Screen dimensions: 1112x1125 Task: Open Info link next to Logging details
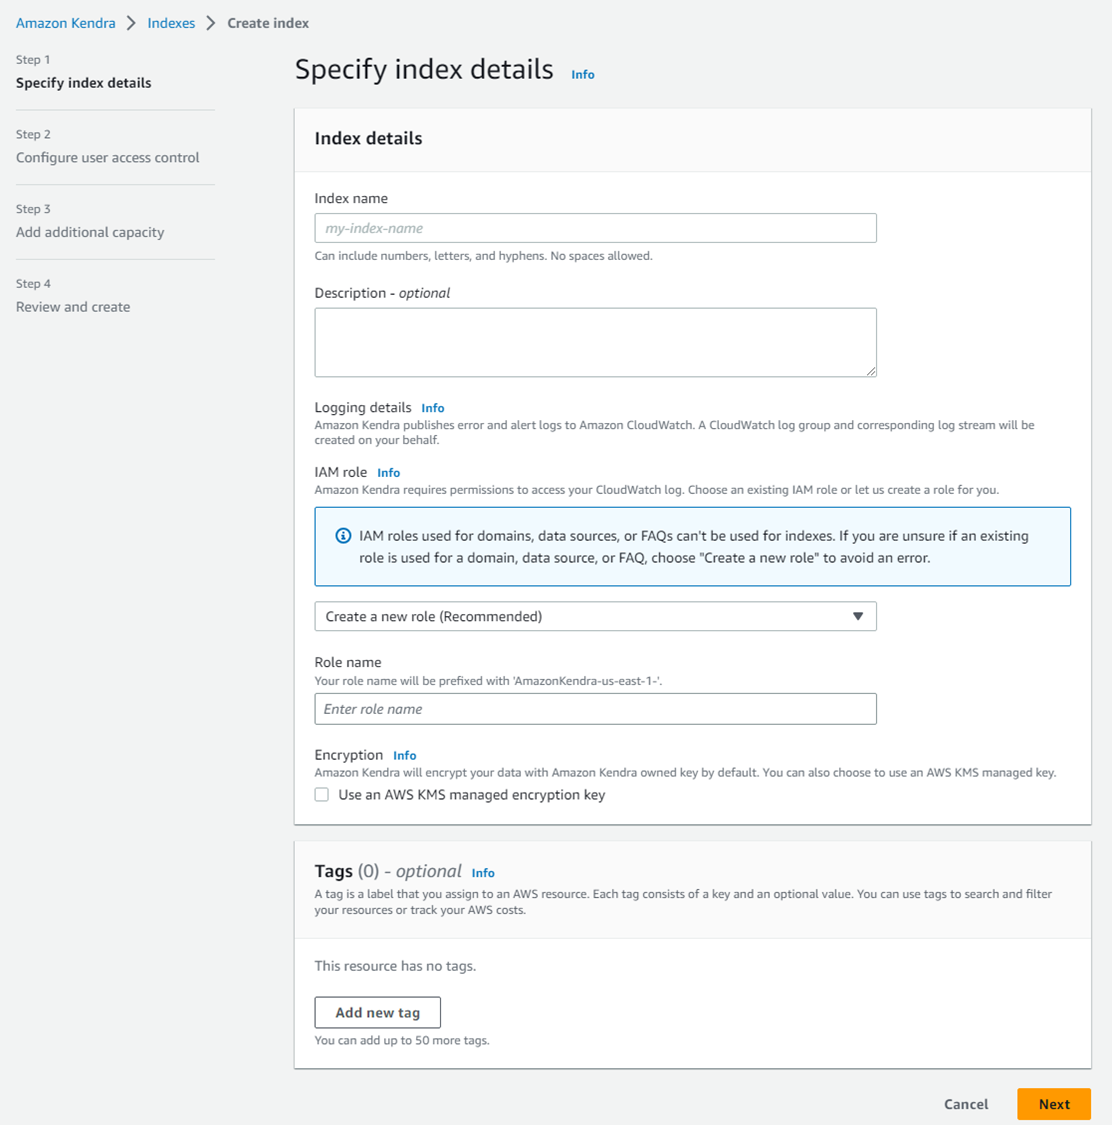click(x=433, y=408)
